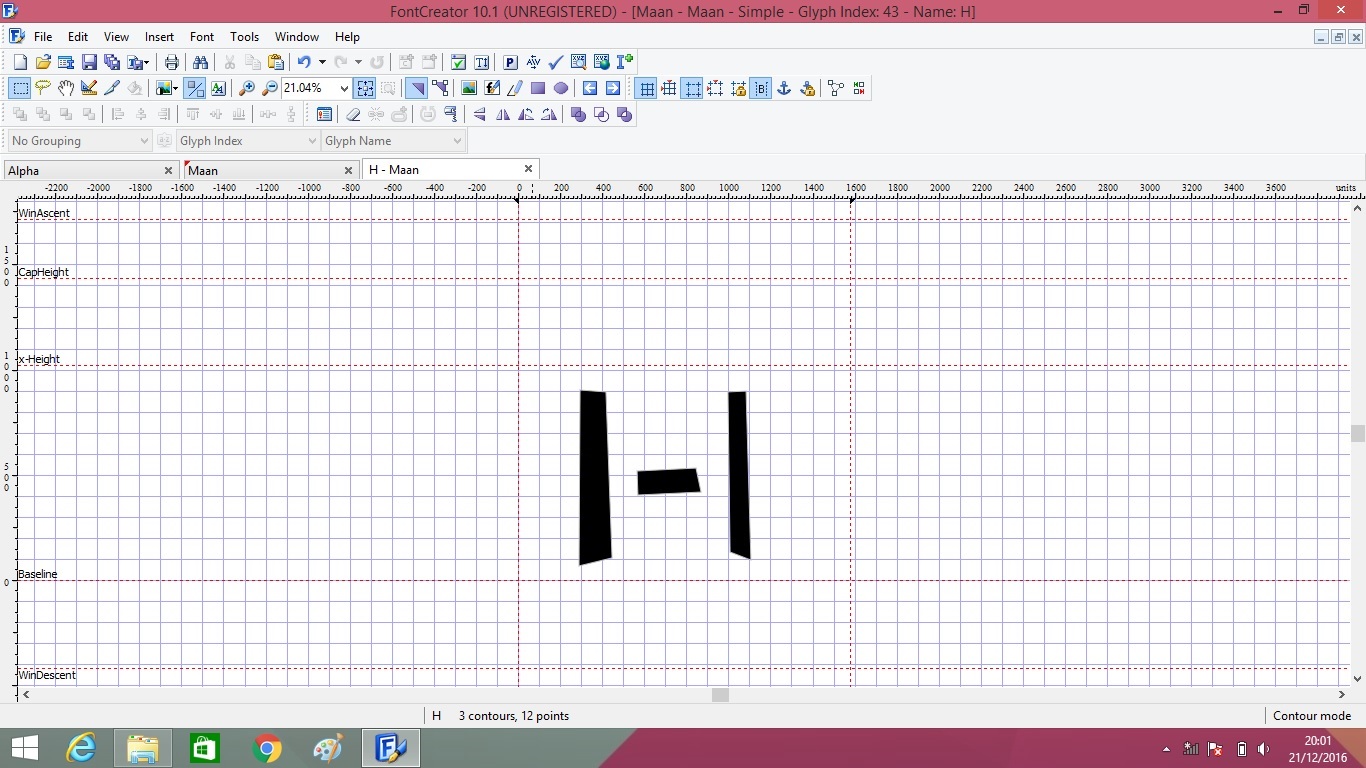Add an ellipse contour shape

(561, 88)
